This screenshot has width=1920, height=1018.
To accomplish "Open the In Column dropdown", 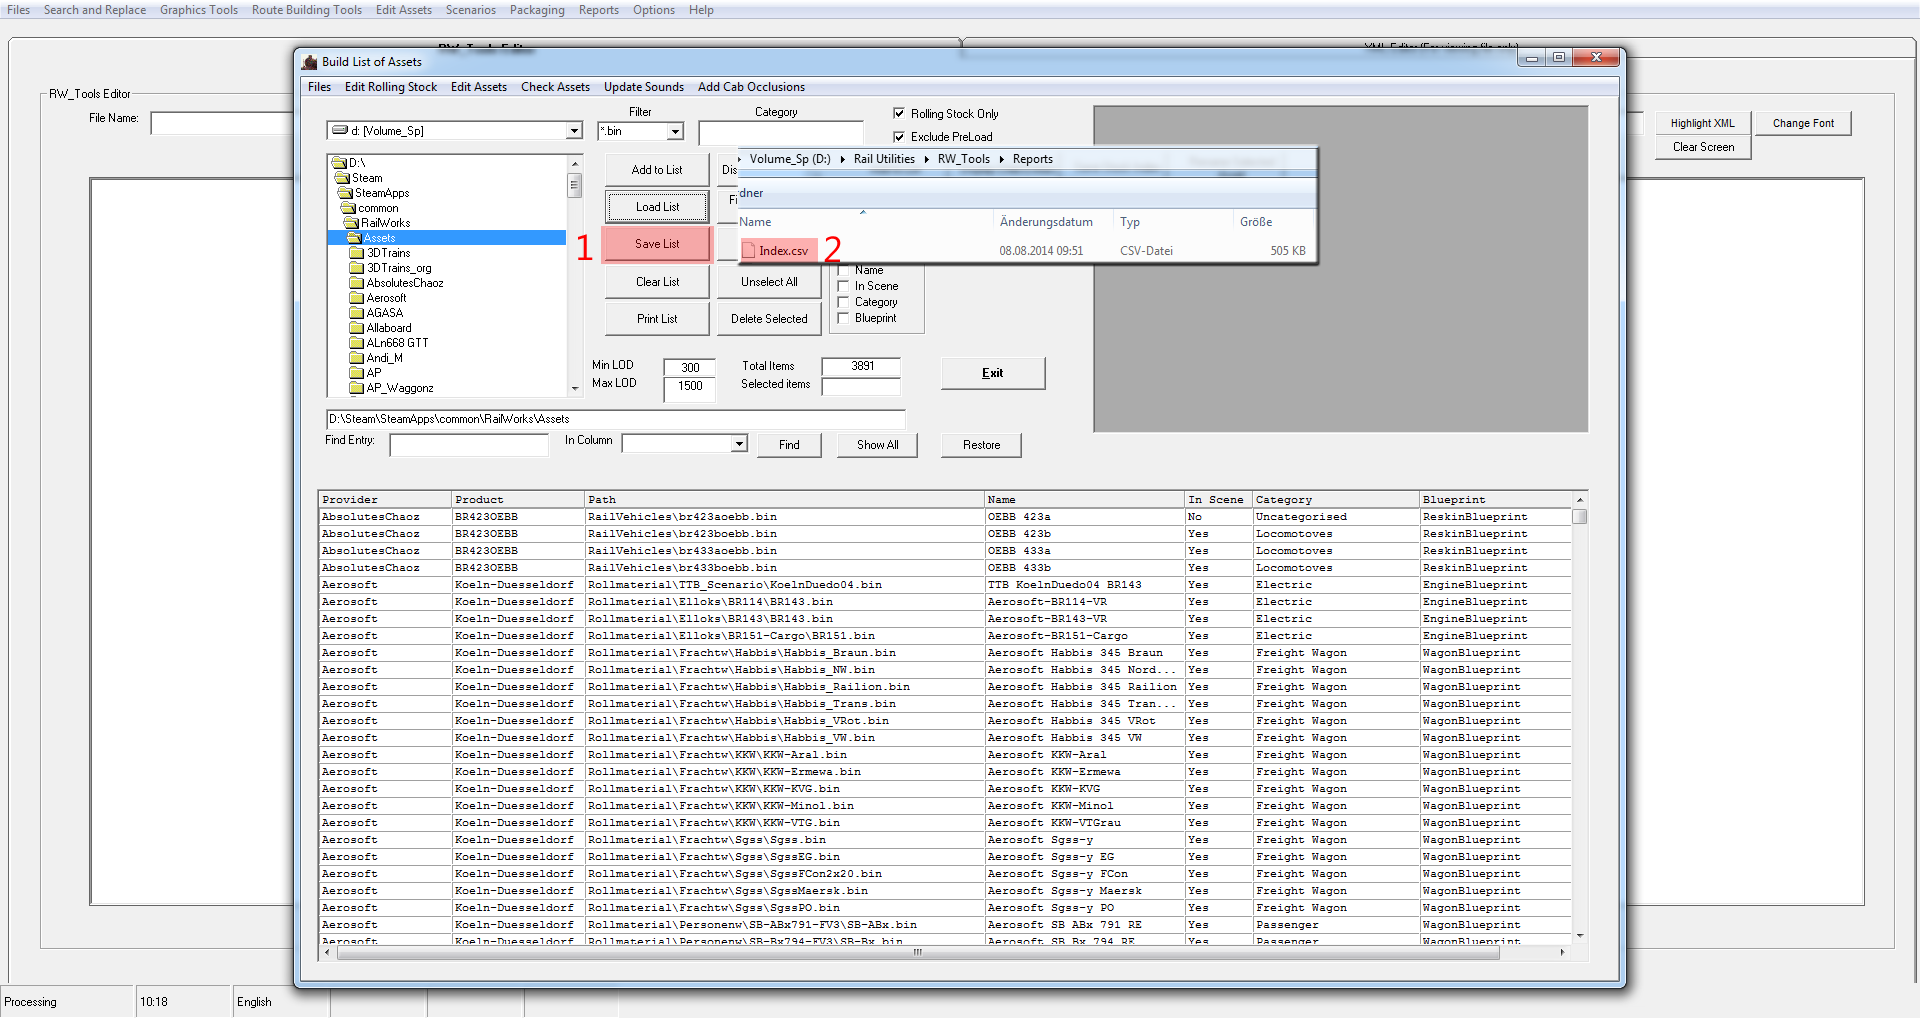I will pos(739,443).
